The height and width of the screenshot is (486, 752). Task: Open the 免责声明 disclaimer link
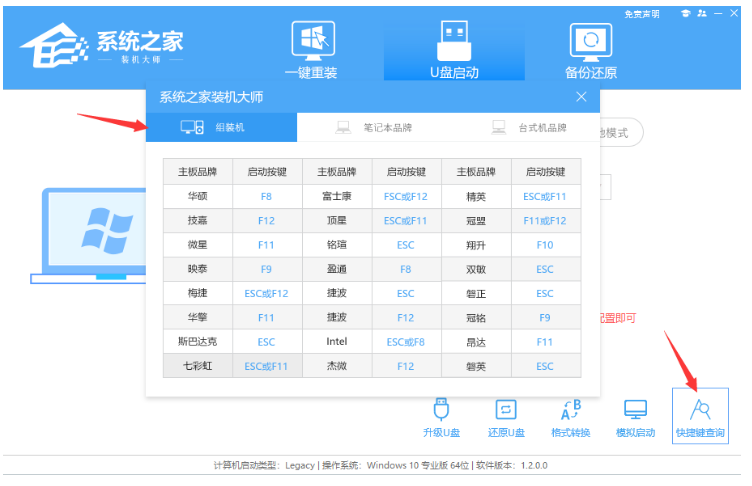pos(642,14)
